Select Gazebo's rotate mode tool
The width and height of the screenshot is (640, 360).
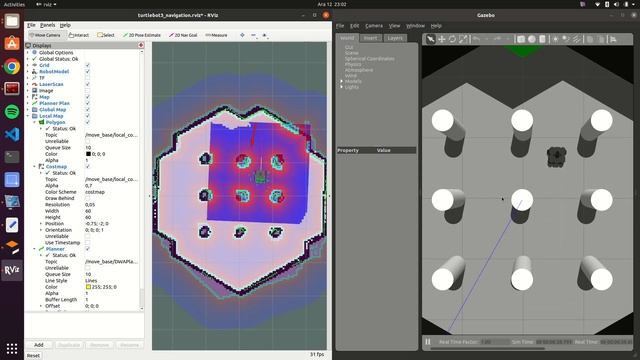click(452, 39)
